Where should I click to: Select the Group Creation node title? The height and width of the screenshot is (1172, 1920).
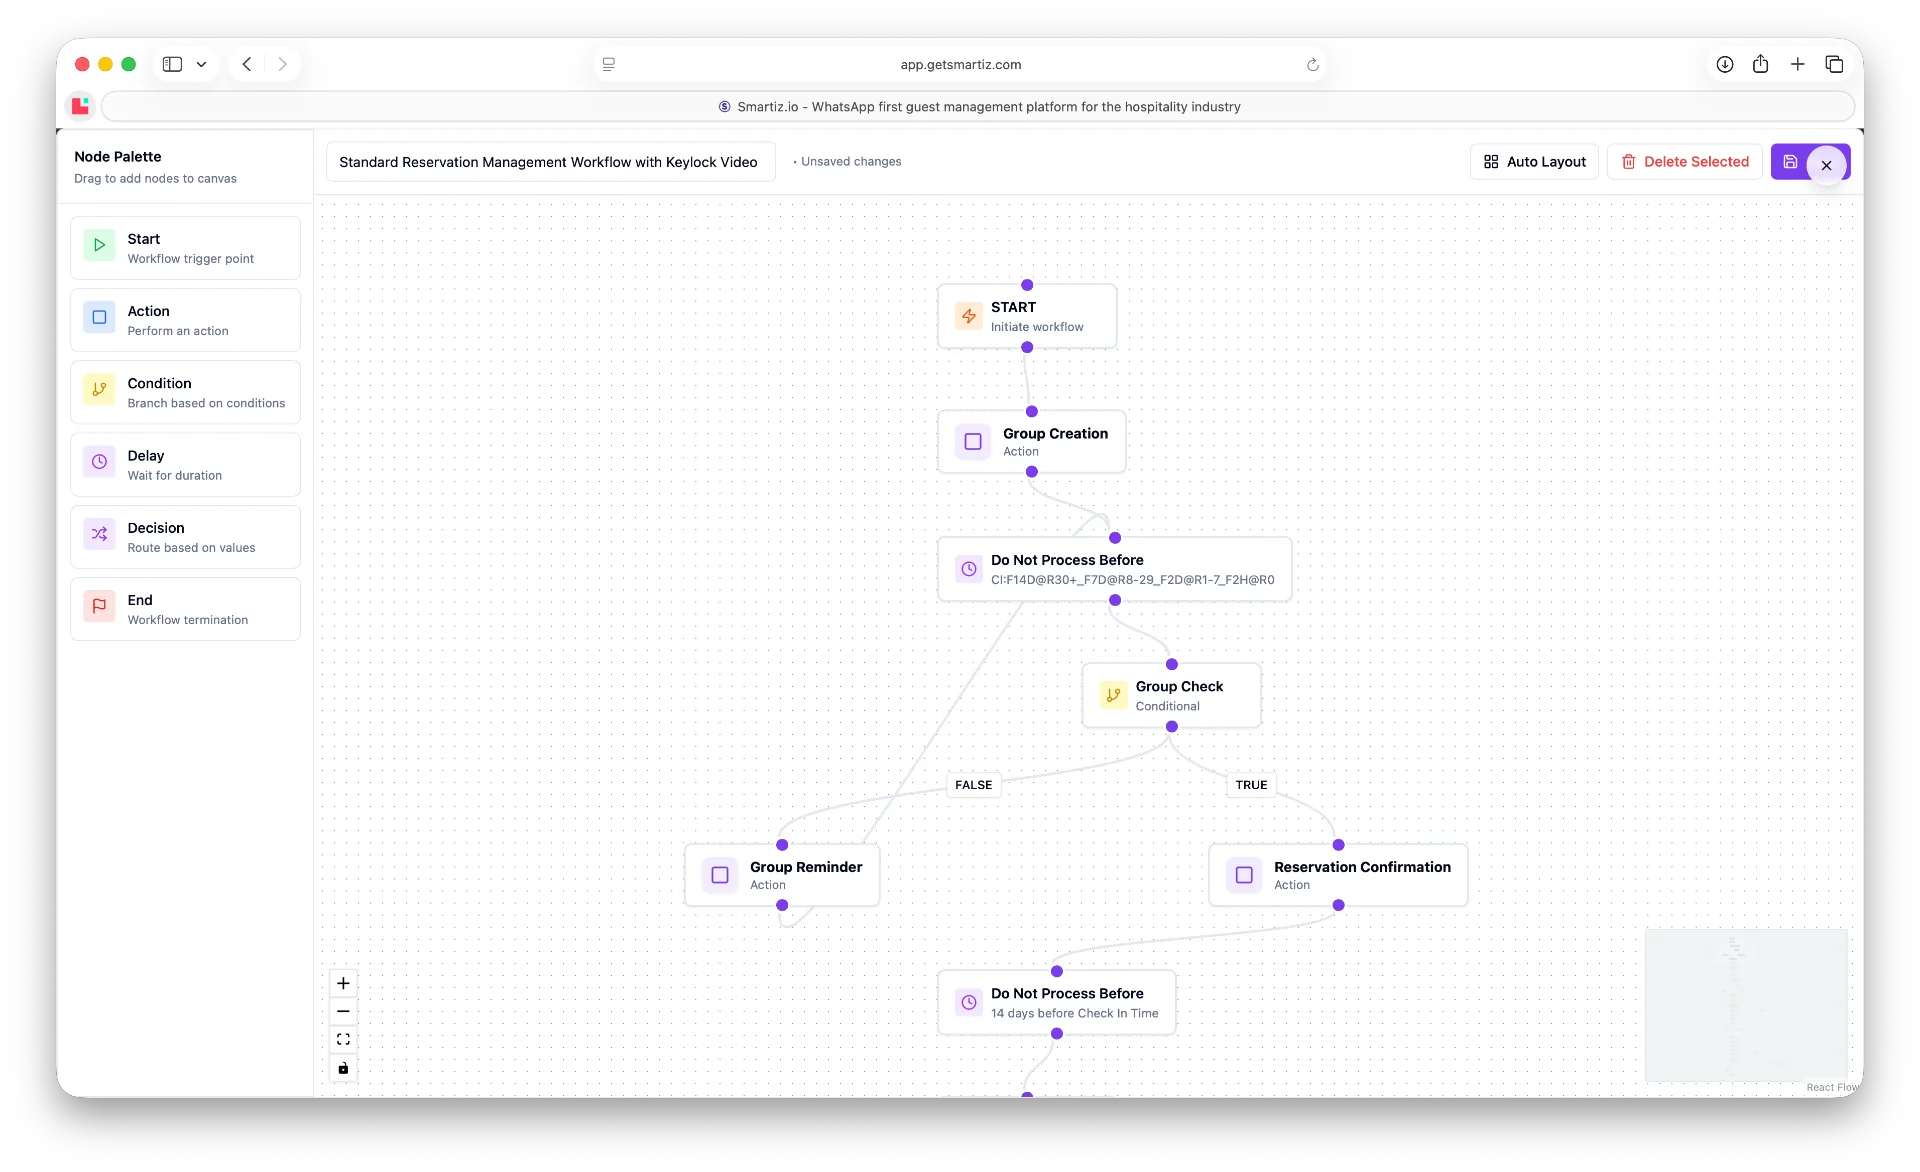coord(1055,433)
